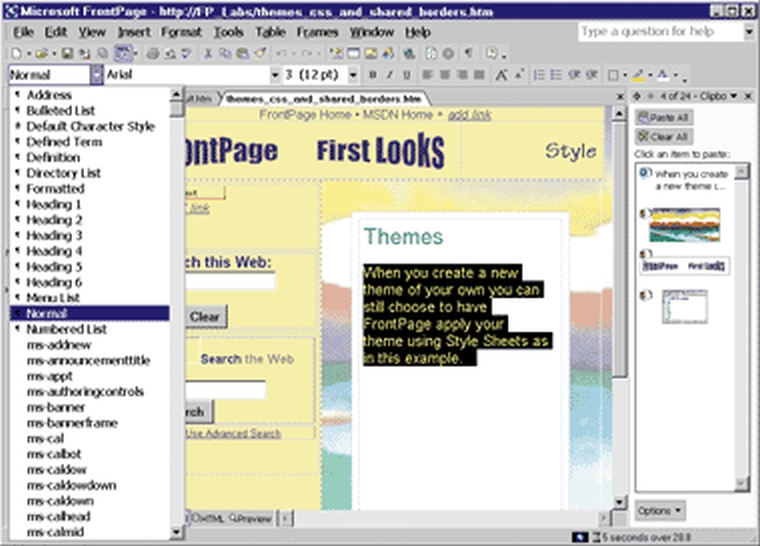Open the Insert menu
This screenshot has width=760, height=546.
coord(134,32)
